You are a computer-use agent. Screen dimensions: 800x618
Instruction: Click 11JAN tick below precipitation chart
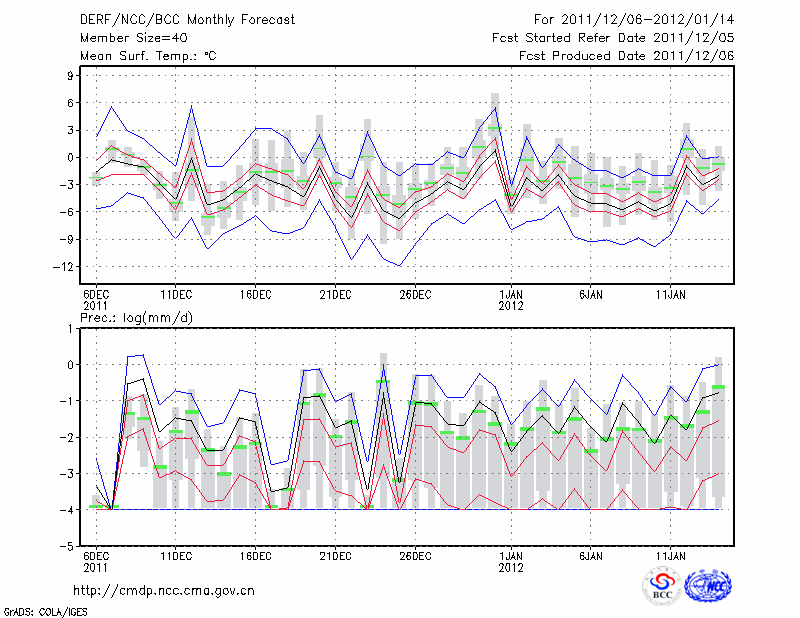tap(671, 555)
